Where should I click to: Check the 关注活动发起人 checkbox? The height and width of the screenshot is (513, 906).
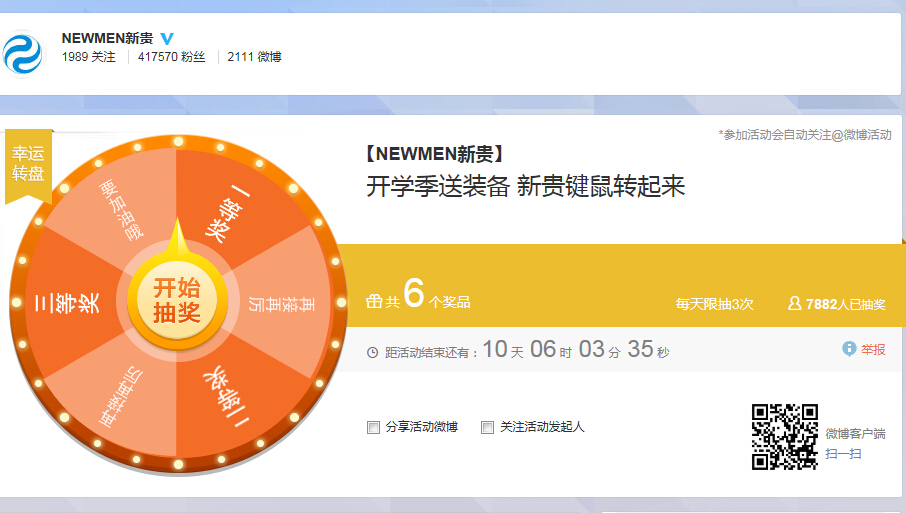click(488, 428)
